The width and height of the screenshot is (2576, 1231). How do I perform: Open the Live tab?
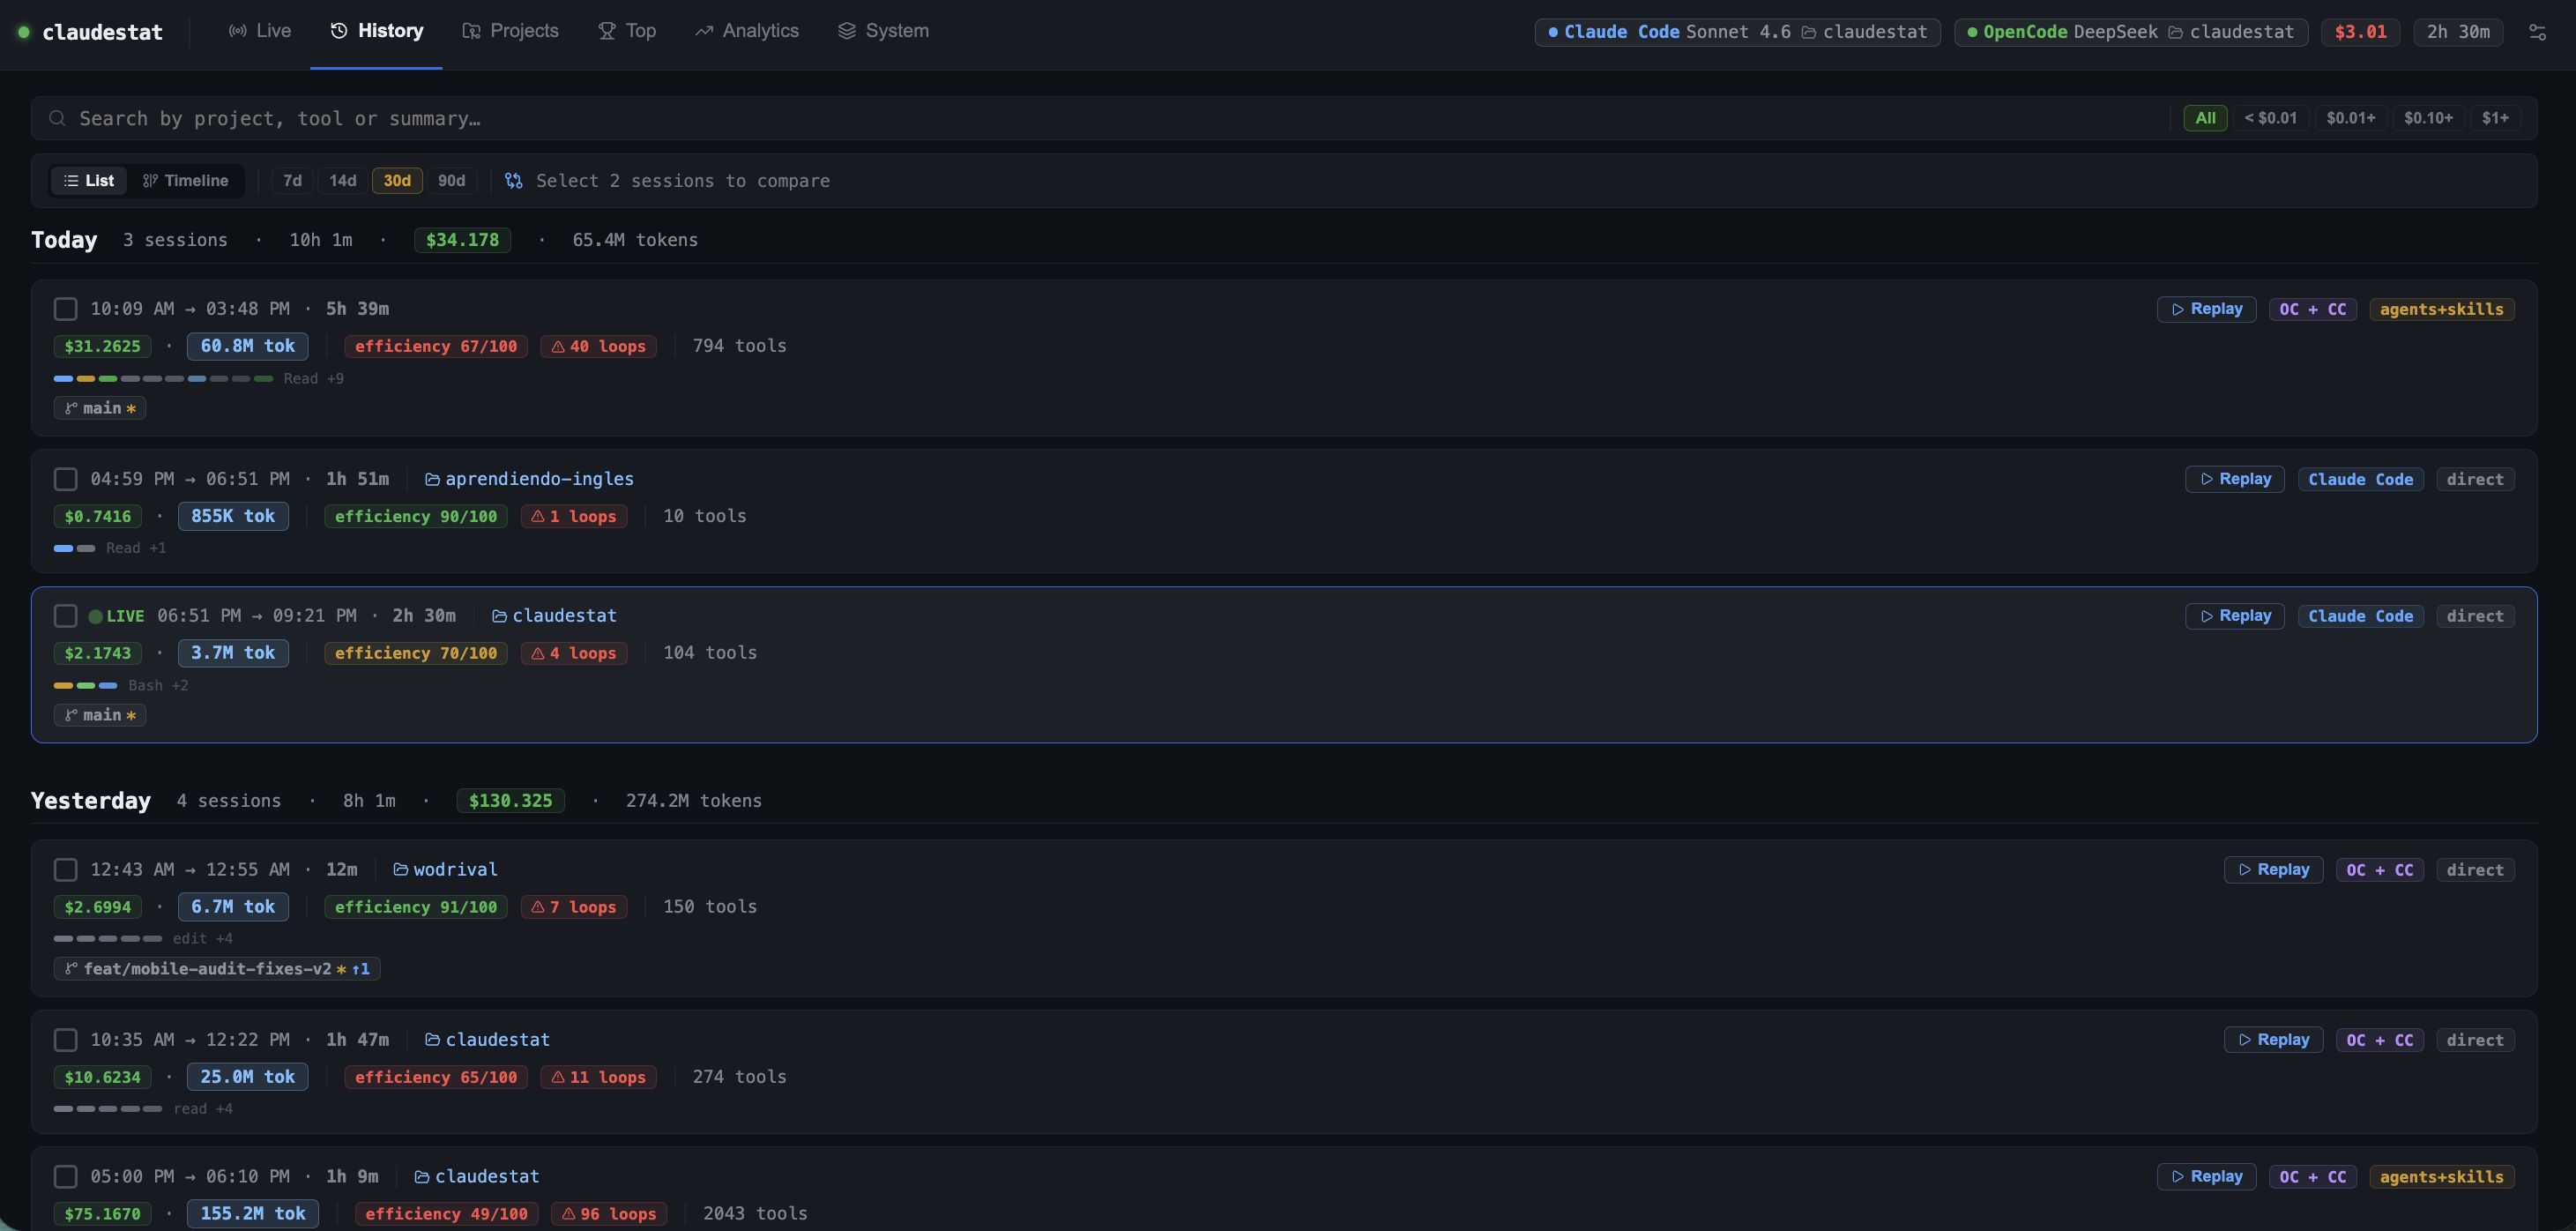point(260,31)
